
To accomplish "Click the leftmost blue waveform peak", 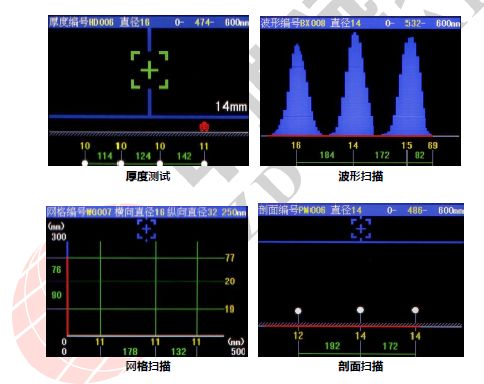I will (297, 89).
